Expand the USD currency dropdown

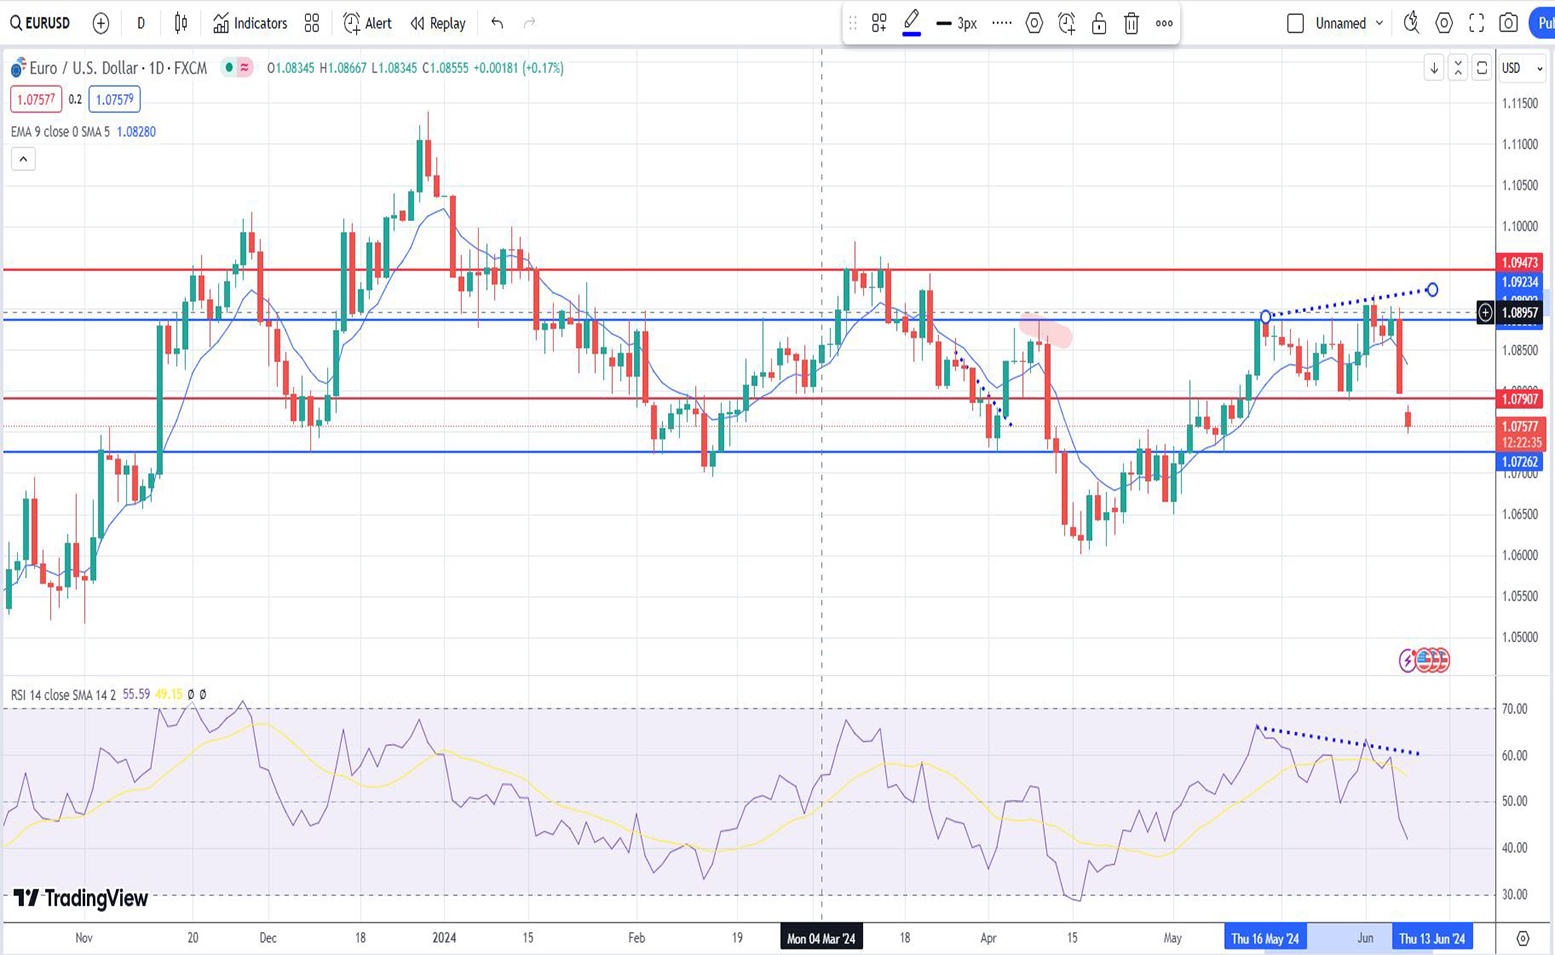(1522, 68)
